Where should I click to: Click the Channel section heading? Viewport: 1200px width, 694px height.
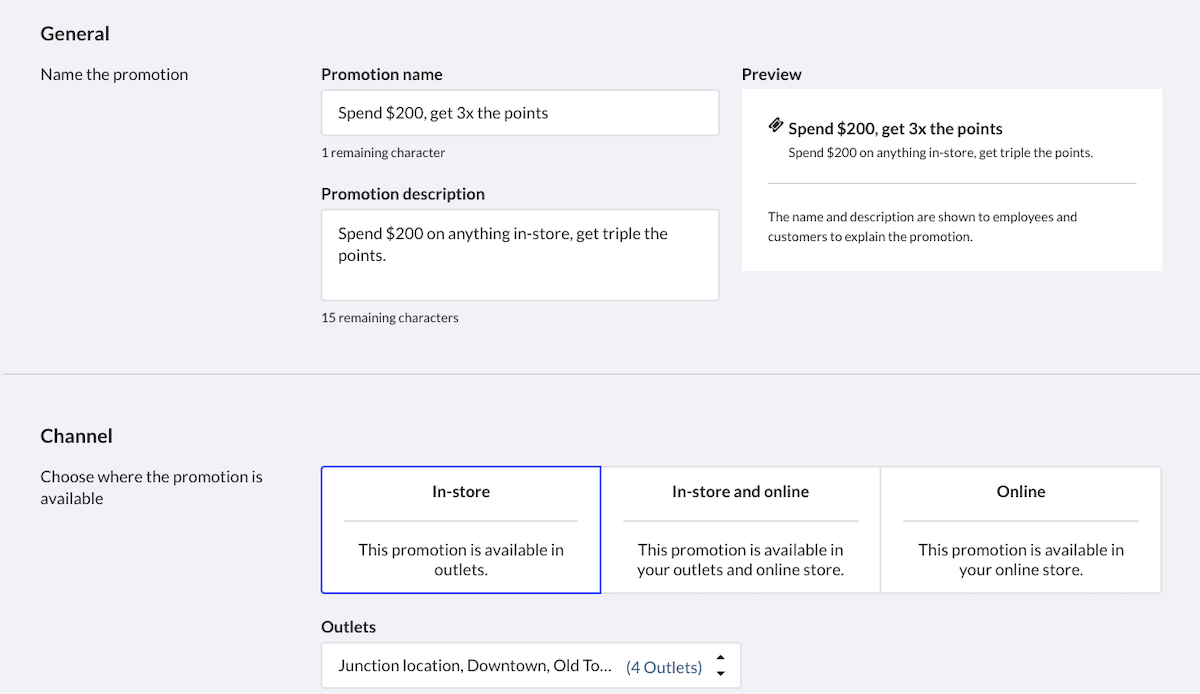[76, 436]
